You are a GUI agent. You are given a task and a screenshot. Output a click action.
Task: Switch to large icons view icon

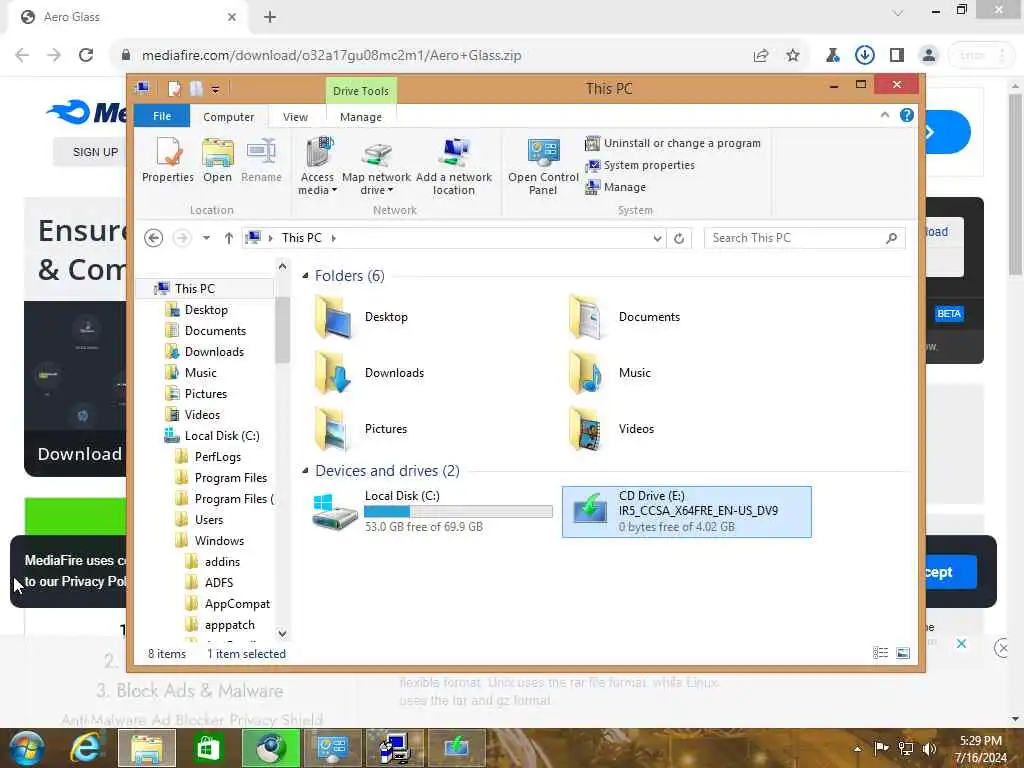903,652
